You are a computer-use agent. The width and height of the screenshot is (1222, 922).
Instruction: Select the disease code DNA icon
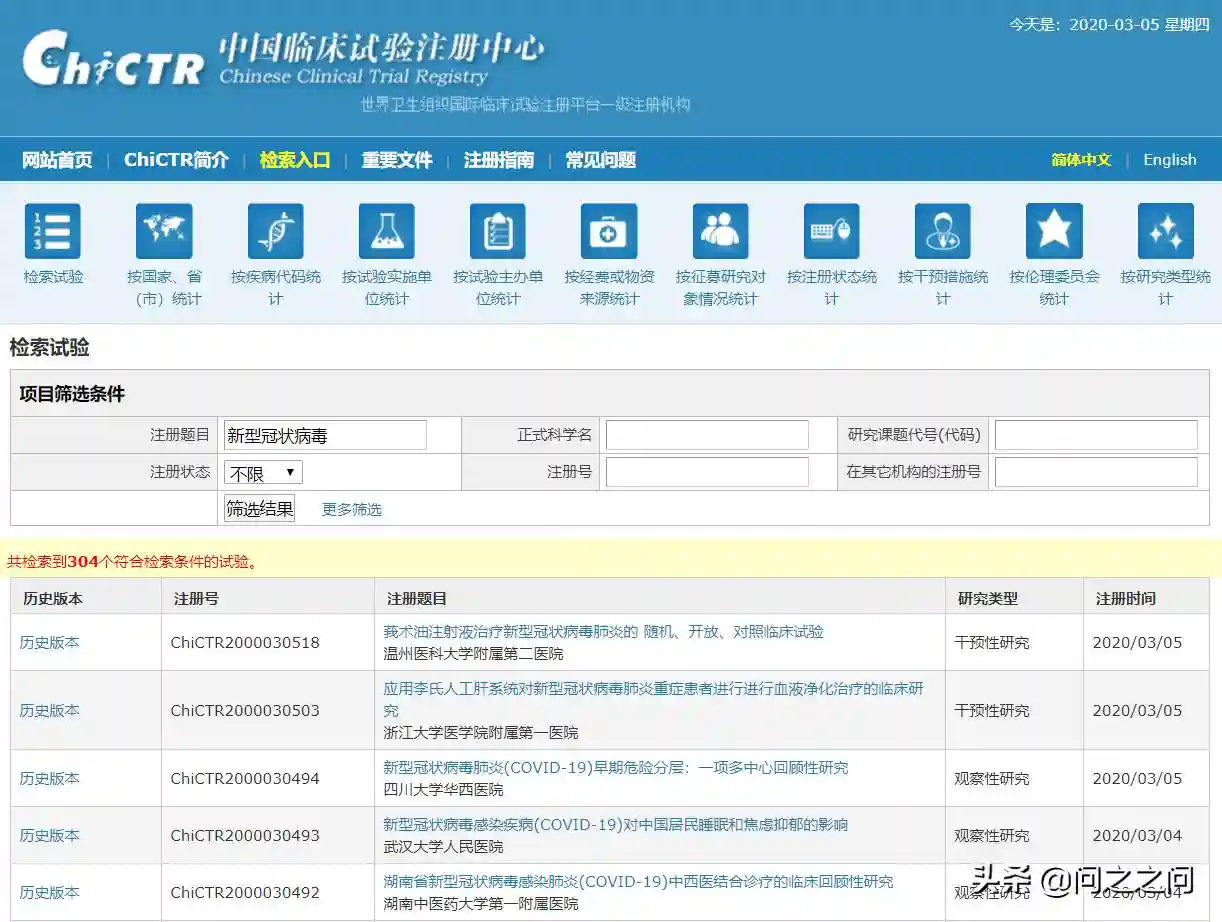click(276, 232)
